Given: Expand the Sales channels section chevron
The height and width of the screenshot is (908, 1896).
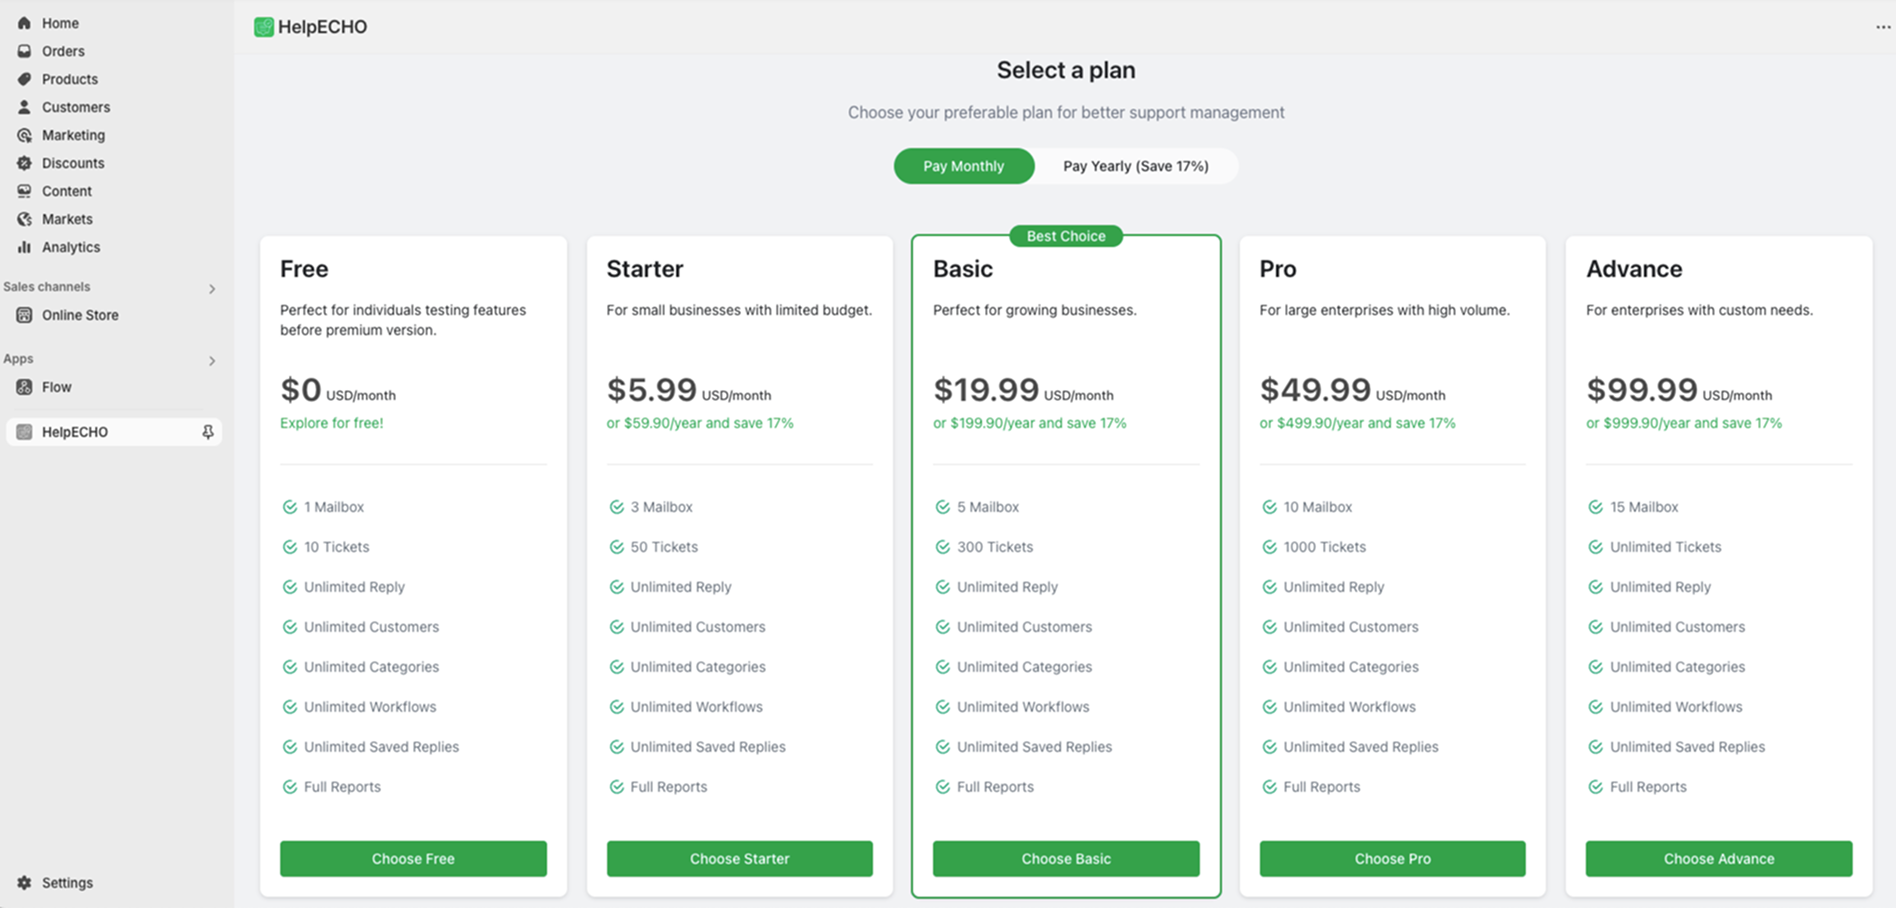Looking at the screenshot, I should click(x=212, y=289).
